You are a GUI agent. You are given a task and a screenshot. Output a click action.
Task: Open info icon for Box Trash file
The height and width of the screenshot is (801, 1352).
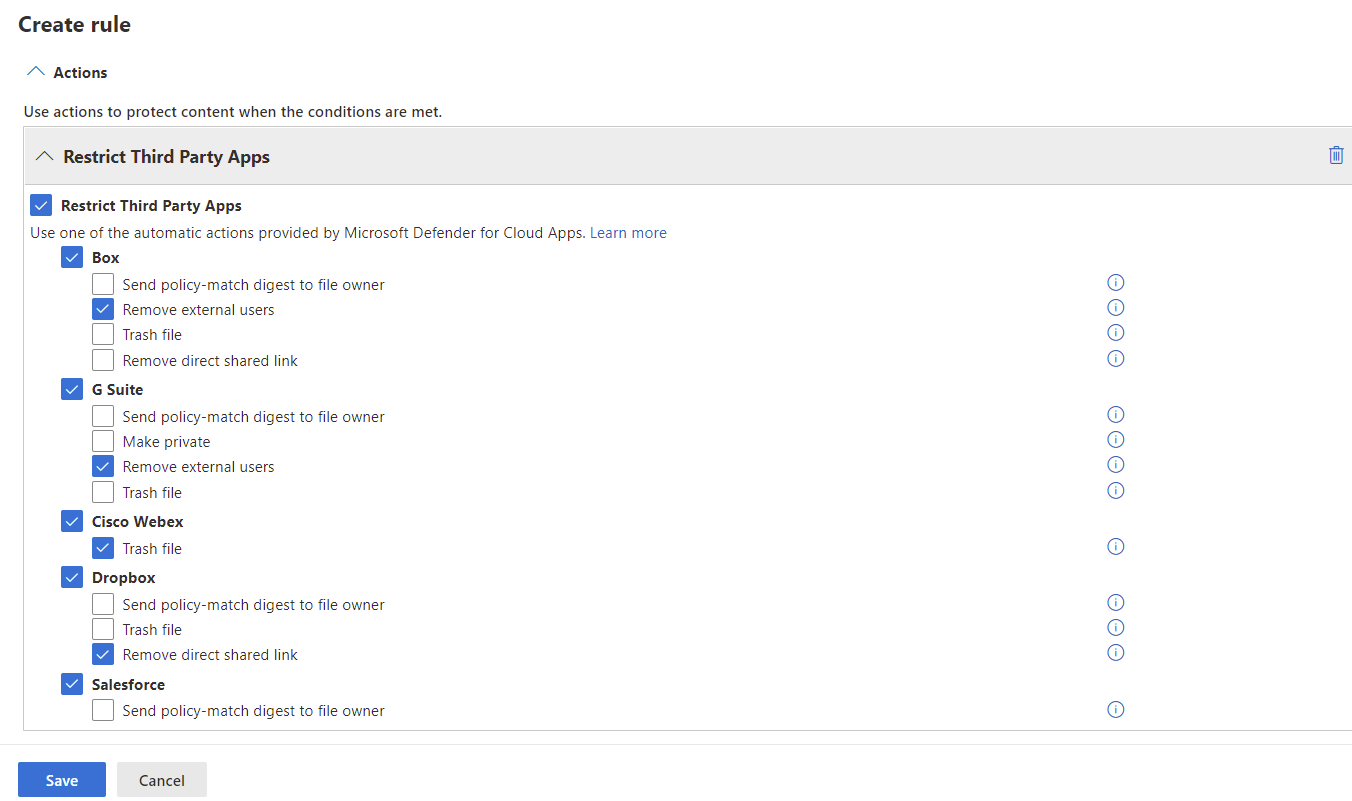point(1116,333)
